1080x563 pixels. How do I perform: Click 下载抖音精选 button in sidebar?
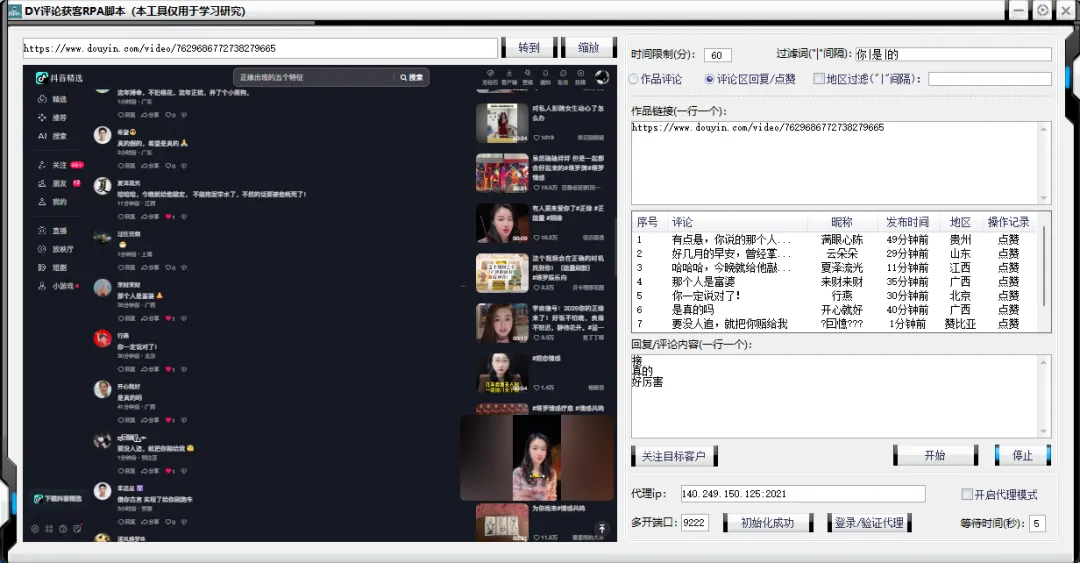coord(58,498)
